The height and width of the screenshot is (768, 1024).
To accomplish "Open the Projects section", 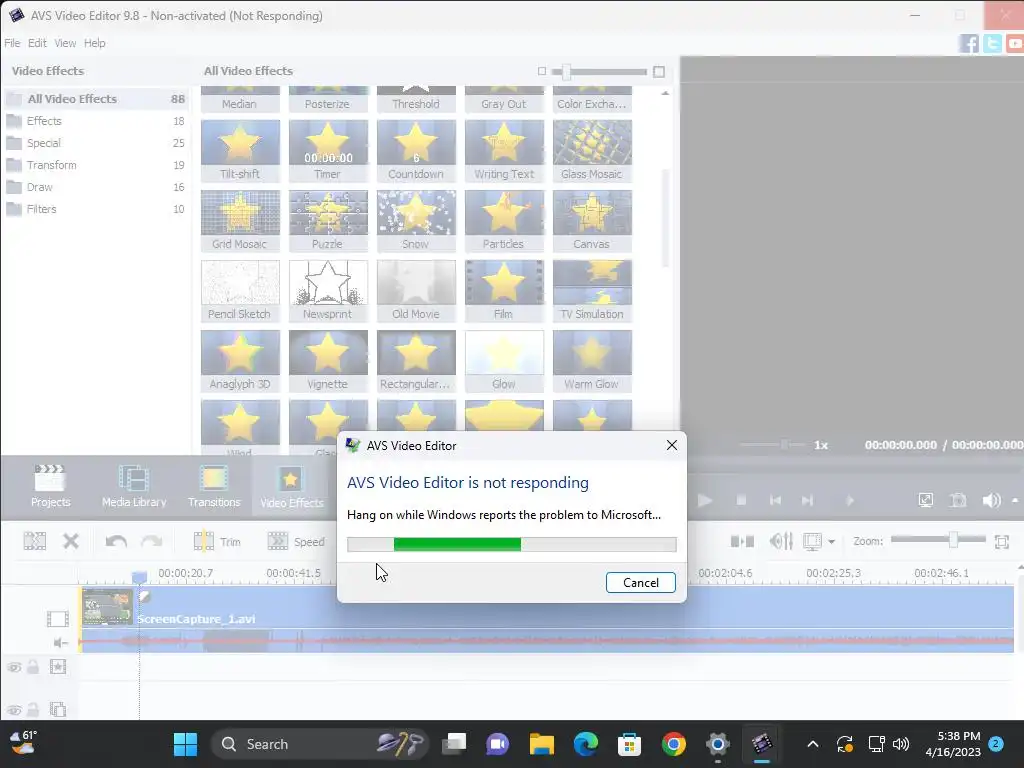I will pyautogui.click(x=50, y=486).
